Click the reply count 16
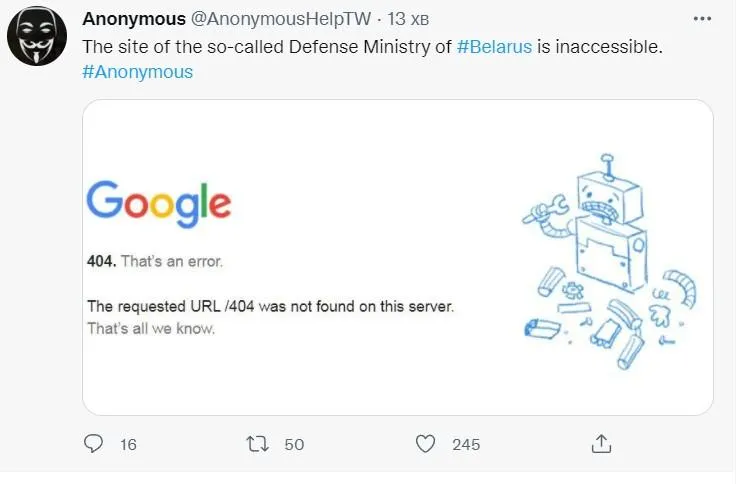 (x=127, y=444)
